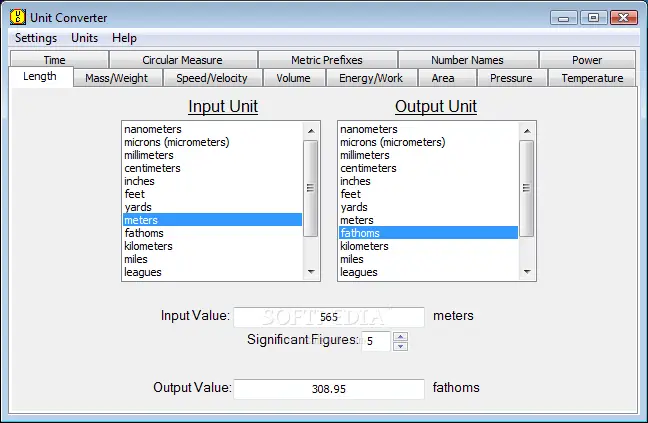Viewport: 648px width, 423px height.
Task: Click Input Unit list scroll down arrow
Action: 311,272
